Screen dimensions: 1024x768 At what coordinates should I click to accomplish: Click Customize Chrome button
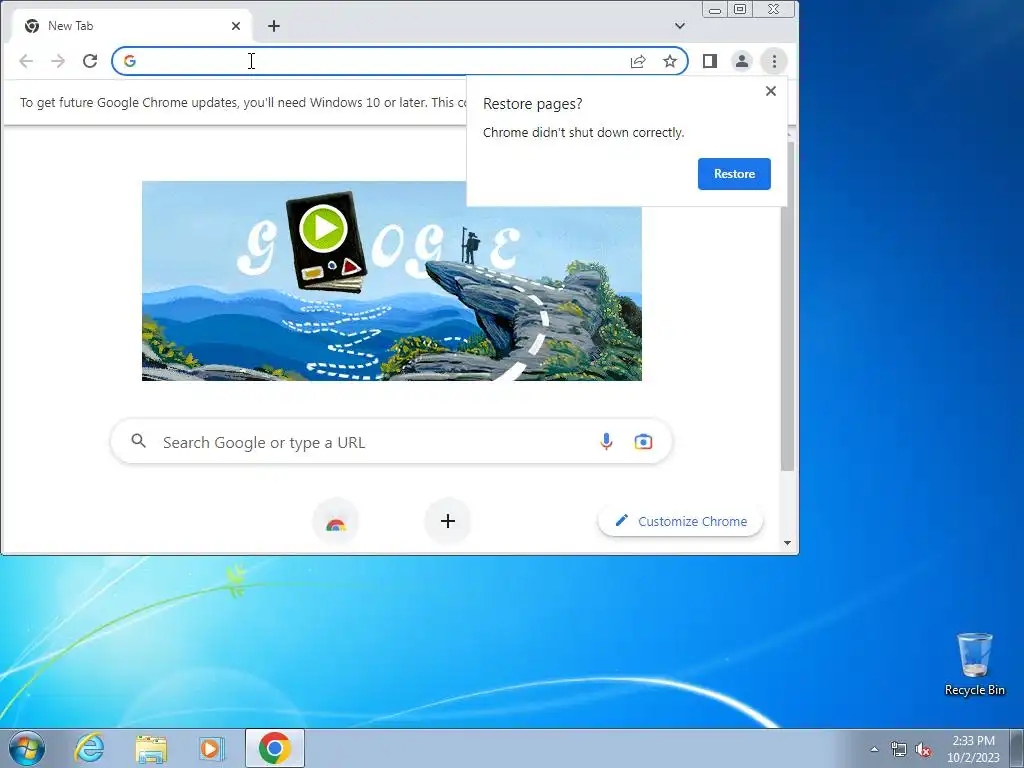click(680, 521)
